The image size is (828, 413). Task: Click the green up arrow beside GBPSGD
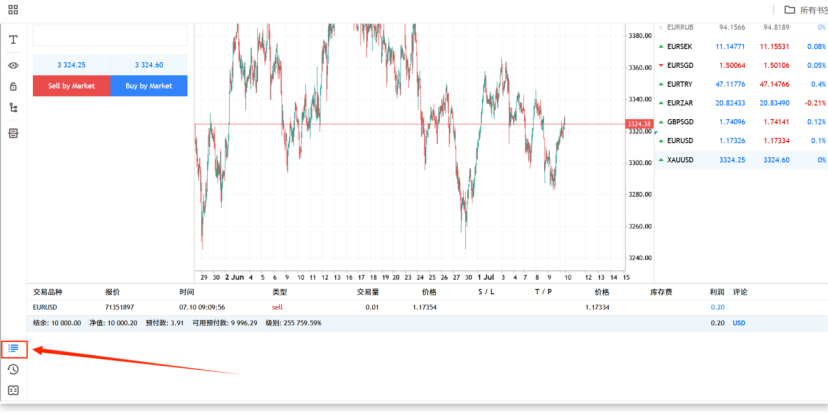(x=661, y=122)
